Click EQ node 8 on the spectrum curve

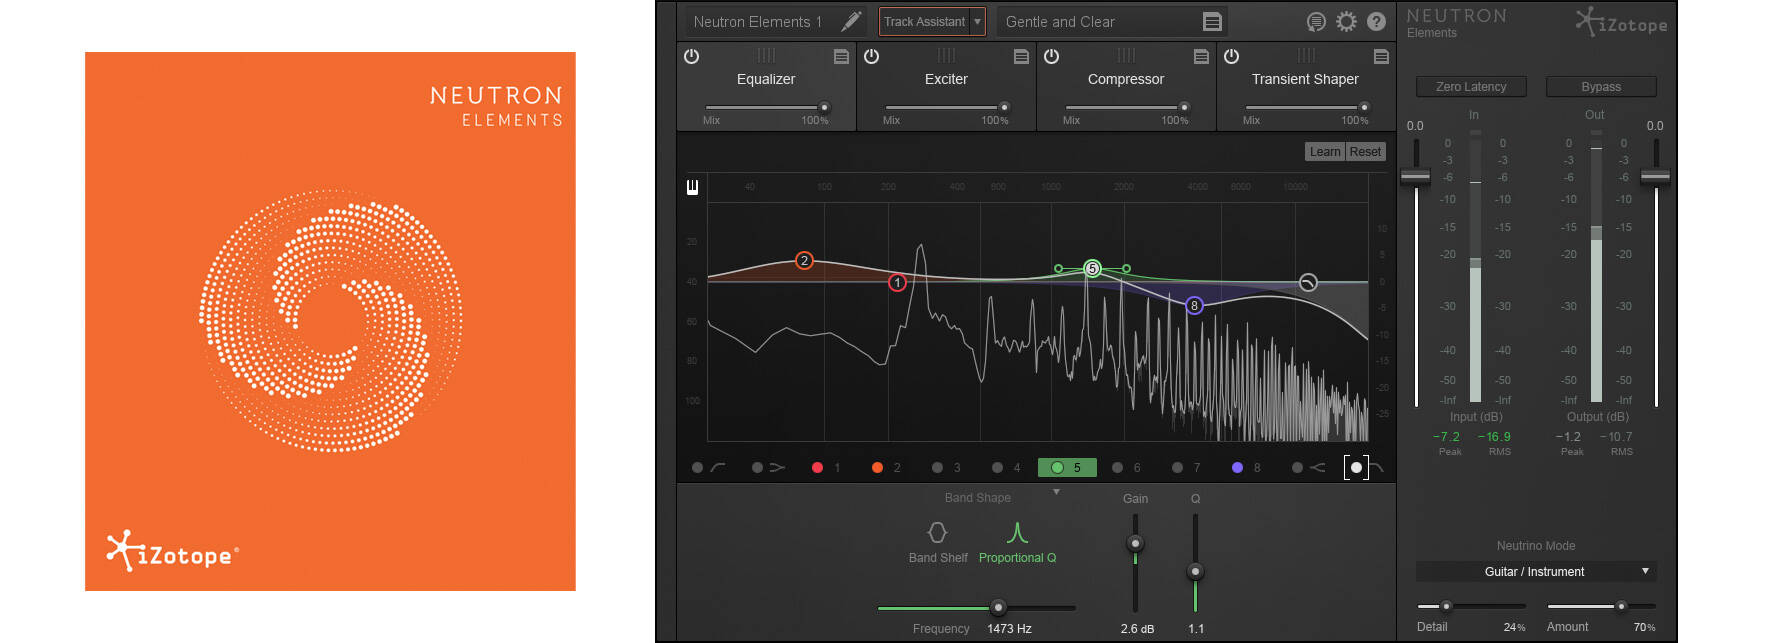(1194, 306)
